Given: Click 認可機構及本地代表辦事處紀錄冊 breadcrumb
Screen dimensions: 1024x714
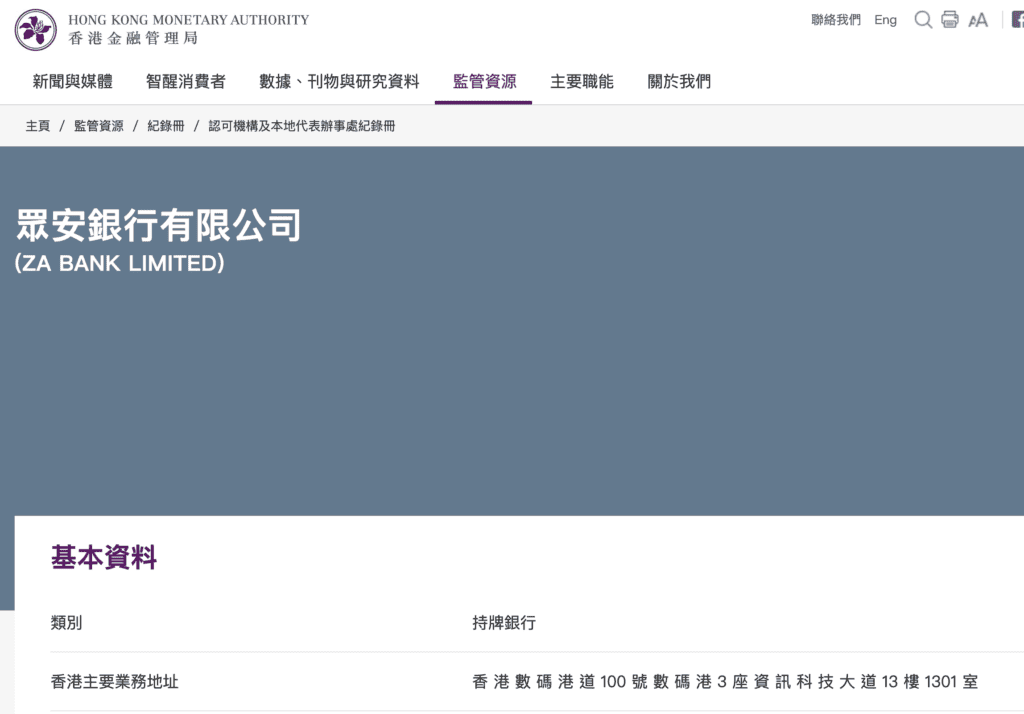Looking at the screenshot, I should click(302, 126).
